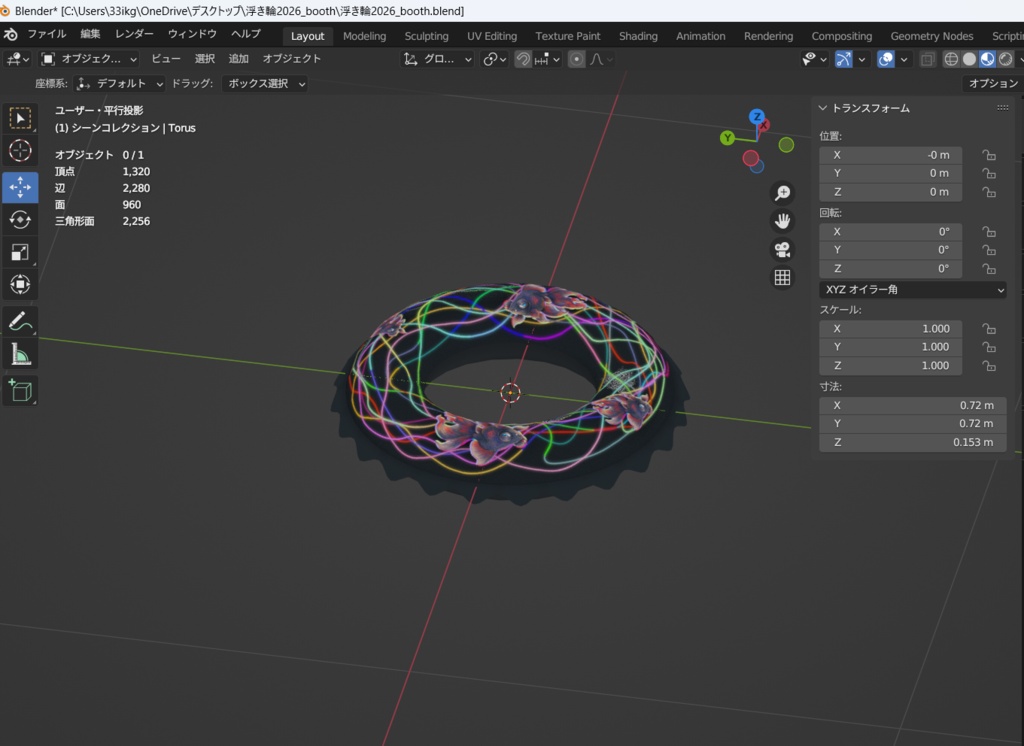The width and height of the screenshot is (1024, 746).
Task: Toggle the camera view icon
Action: [782, 250]
